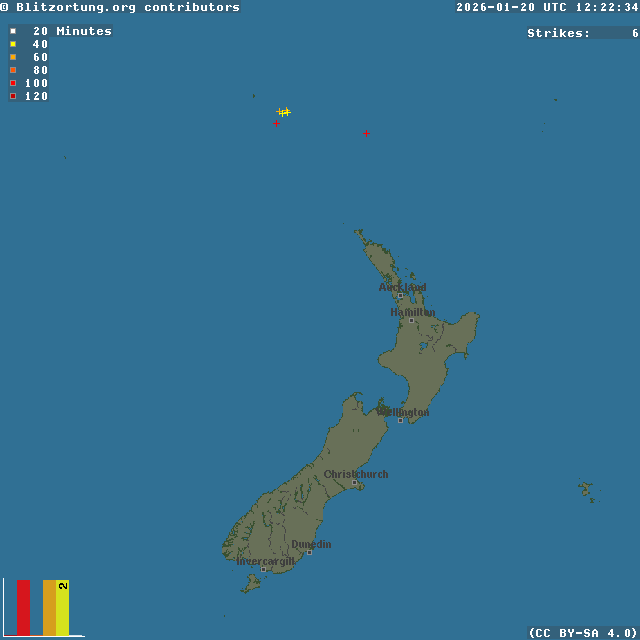The image size is (640, 640).
Task: Click the orange 60 minutes legend swatch
Action: (x=13, y=57)
